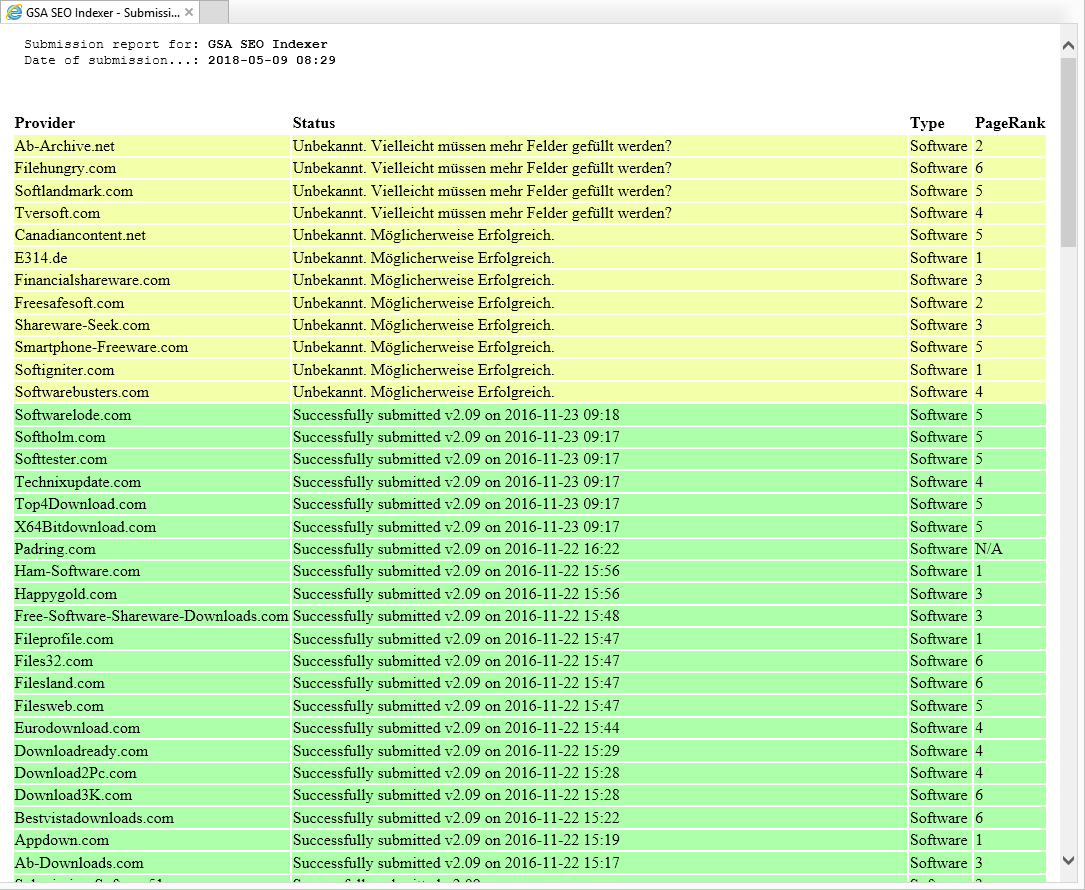Select the Appdown.com provider entry
The height and width of the screenshot is (890, 1085).
pyautogui.click(x=62, y=841)
